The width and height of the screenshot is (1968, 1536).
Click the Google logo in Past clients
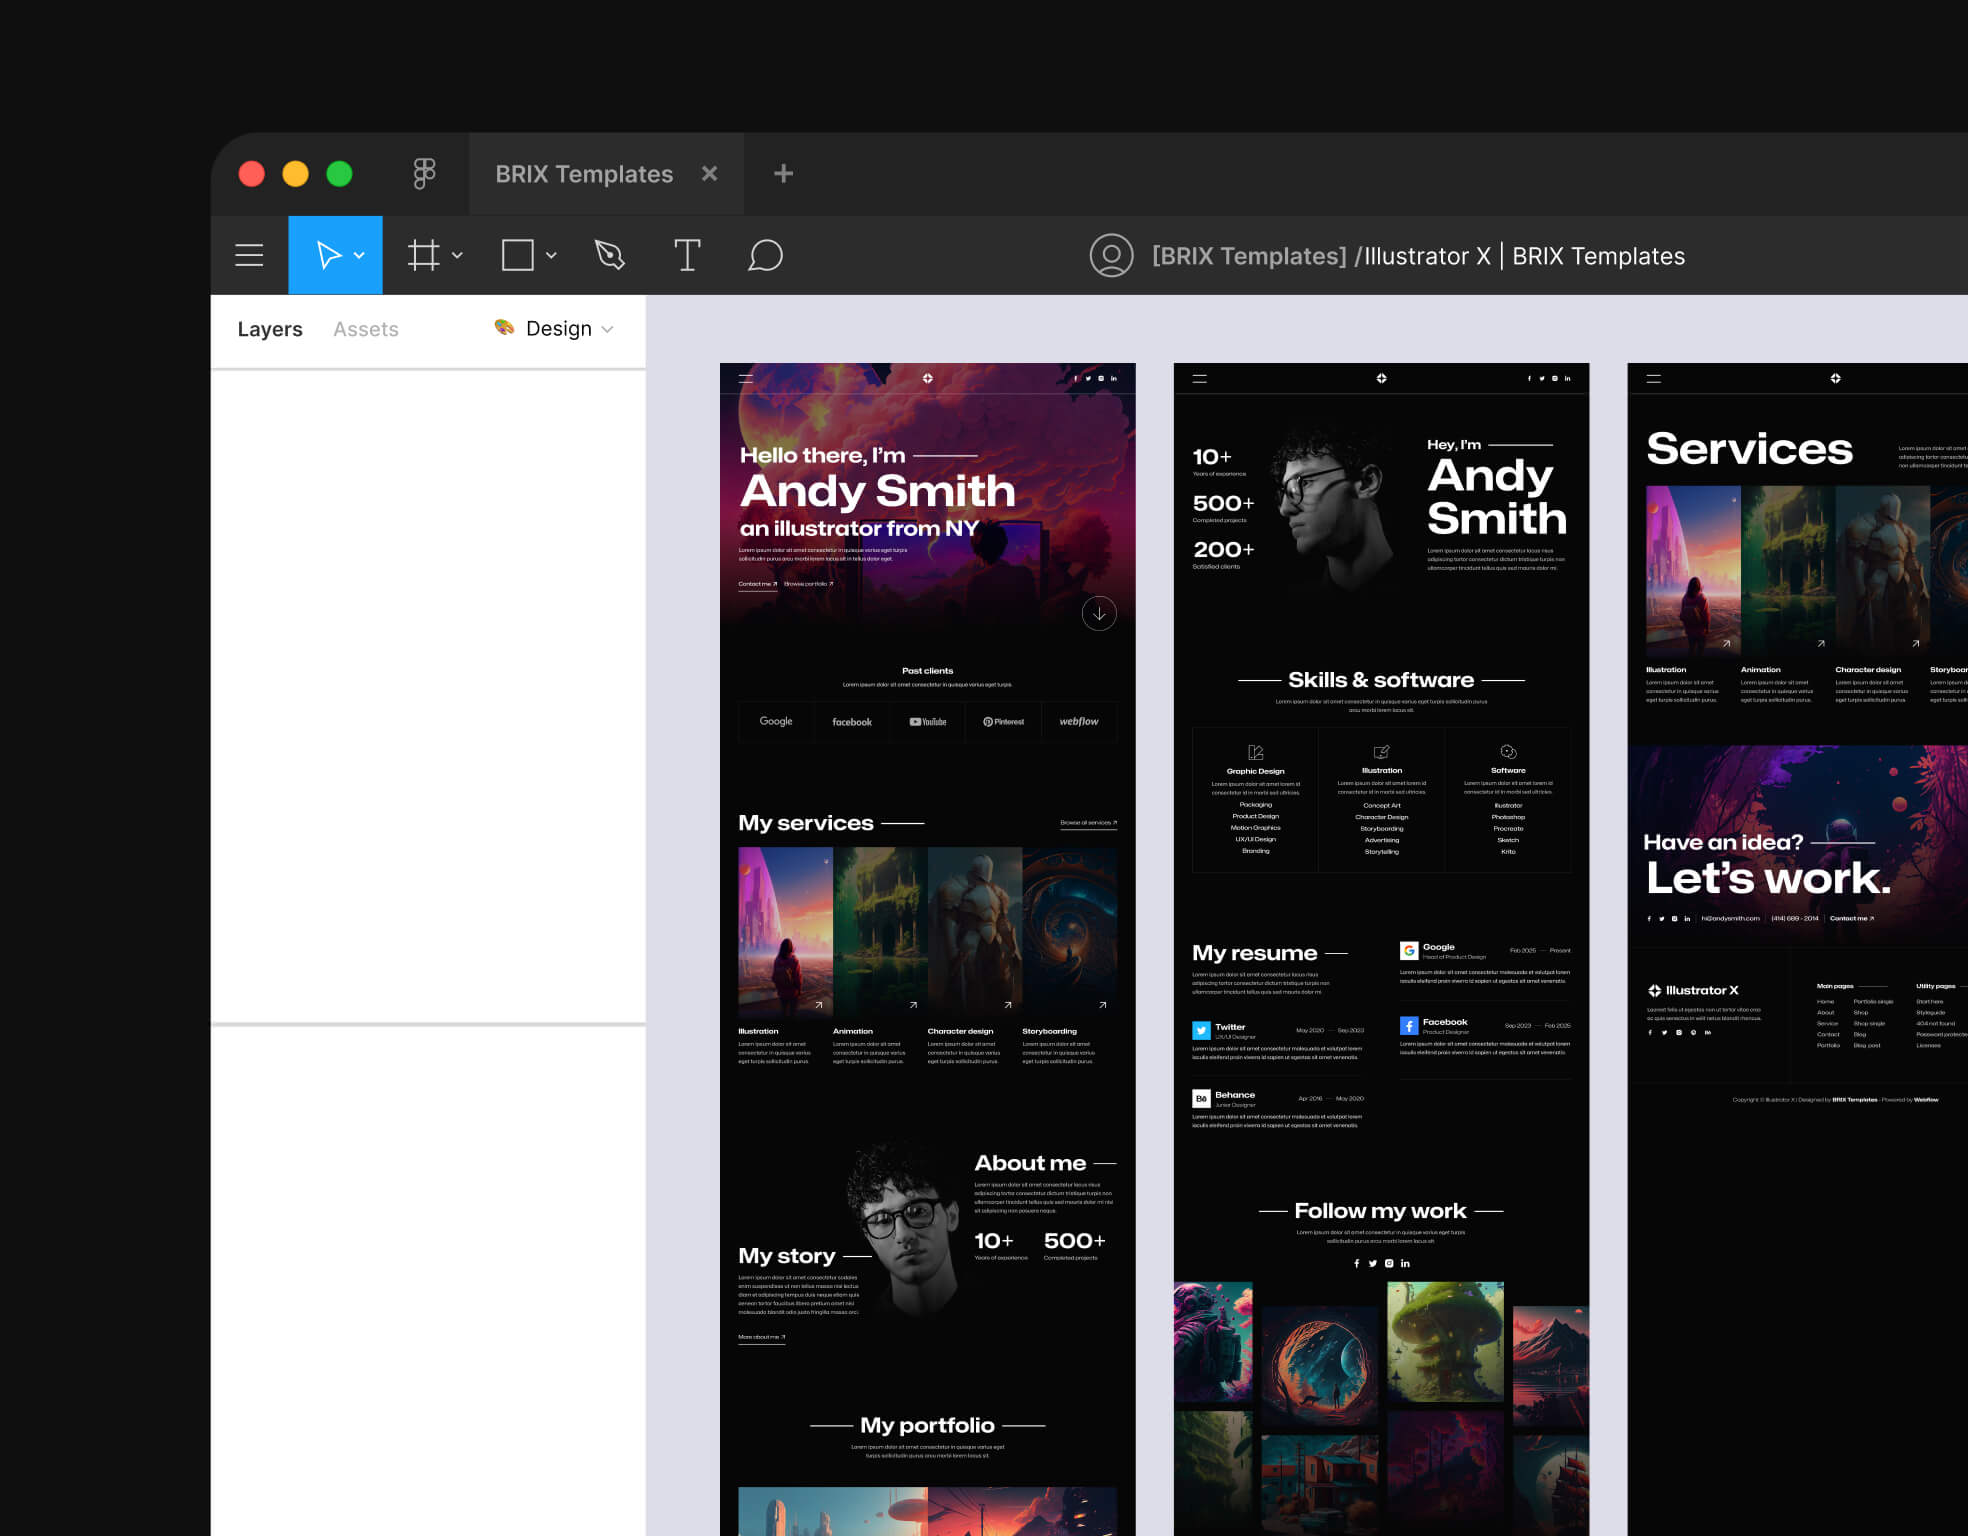[776, 721]
